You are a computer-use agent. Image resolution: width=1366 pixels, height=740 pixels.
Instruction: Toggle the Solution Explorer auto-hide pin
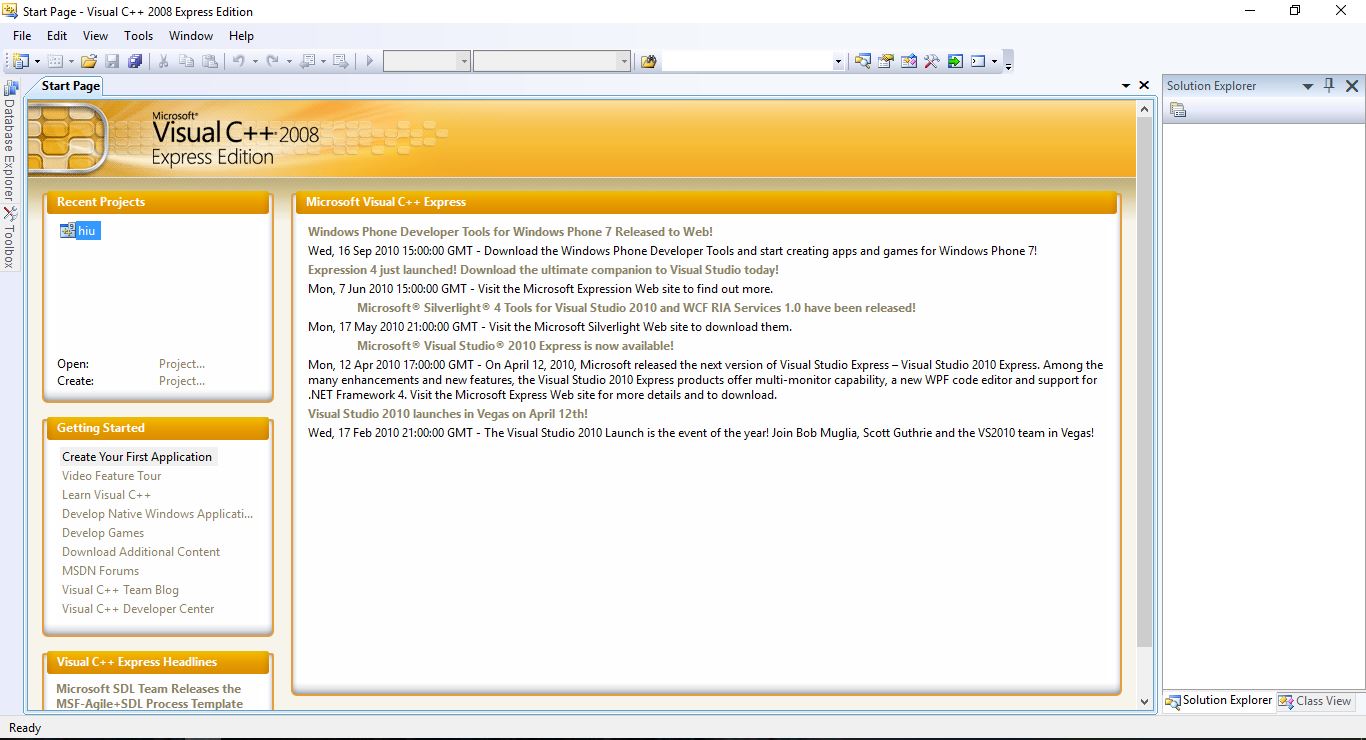point(1329,86)
